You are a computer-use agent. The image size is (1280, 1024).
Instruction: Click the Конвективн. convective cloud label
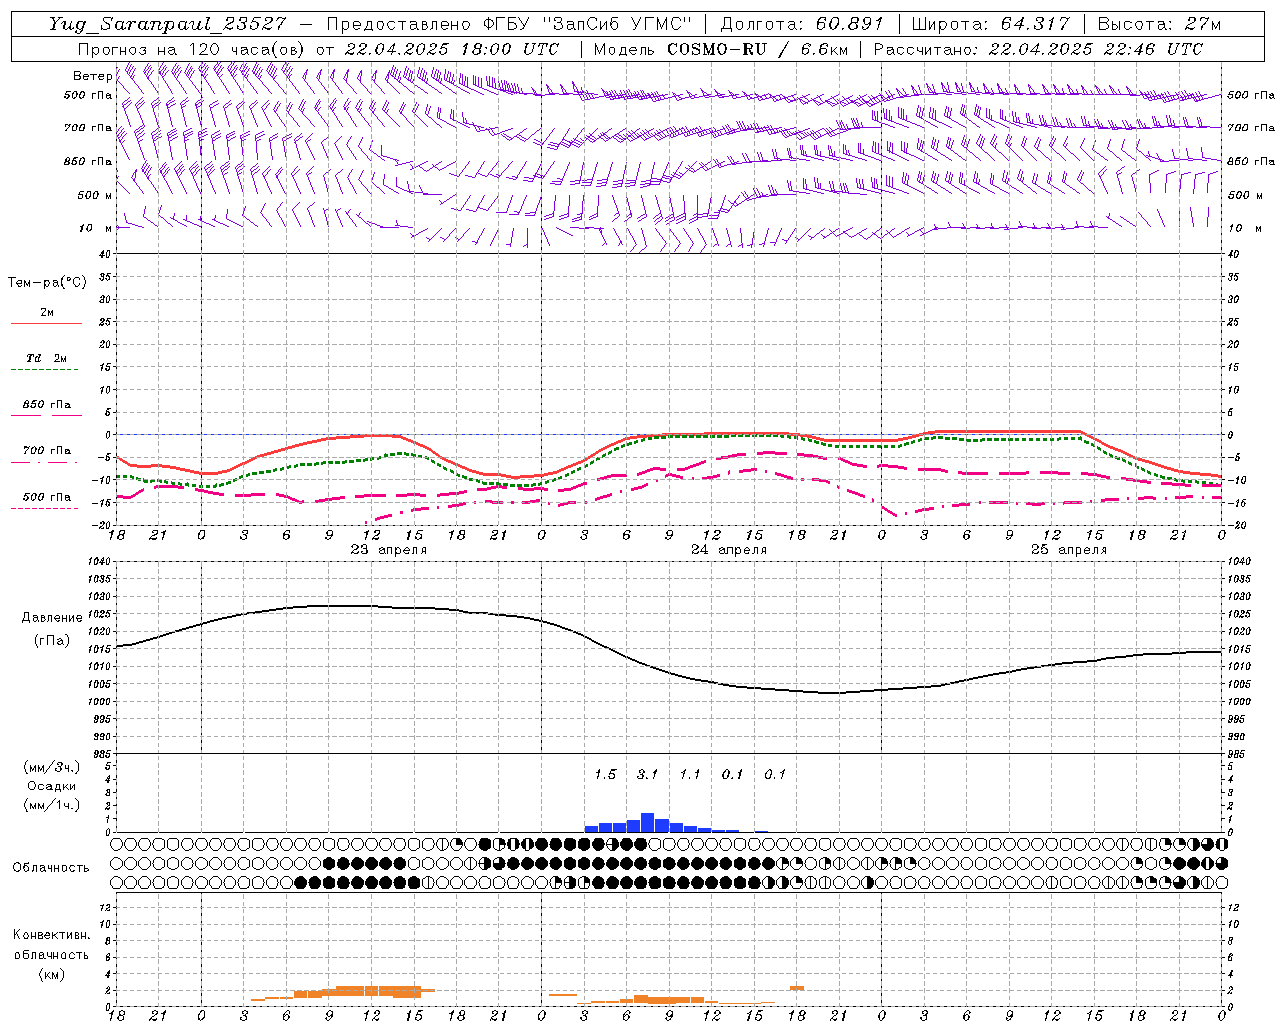coord(51,935)
